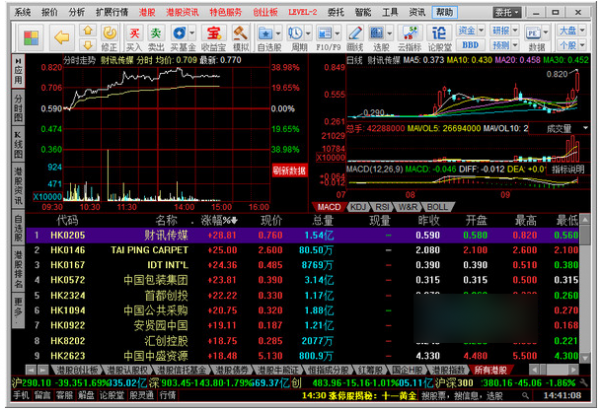Click the magnifier search icon in bottom bar
This screenshot has height=410, width=600.
[525, 396]
